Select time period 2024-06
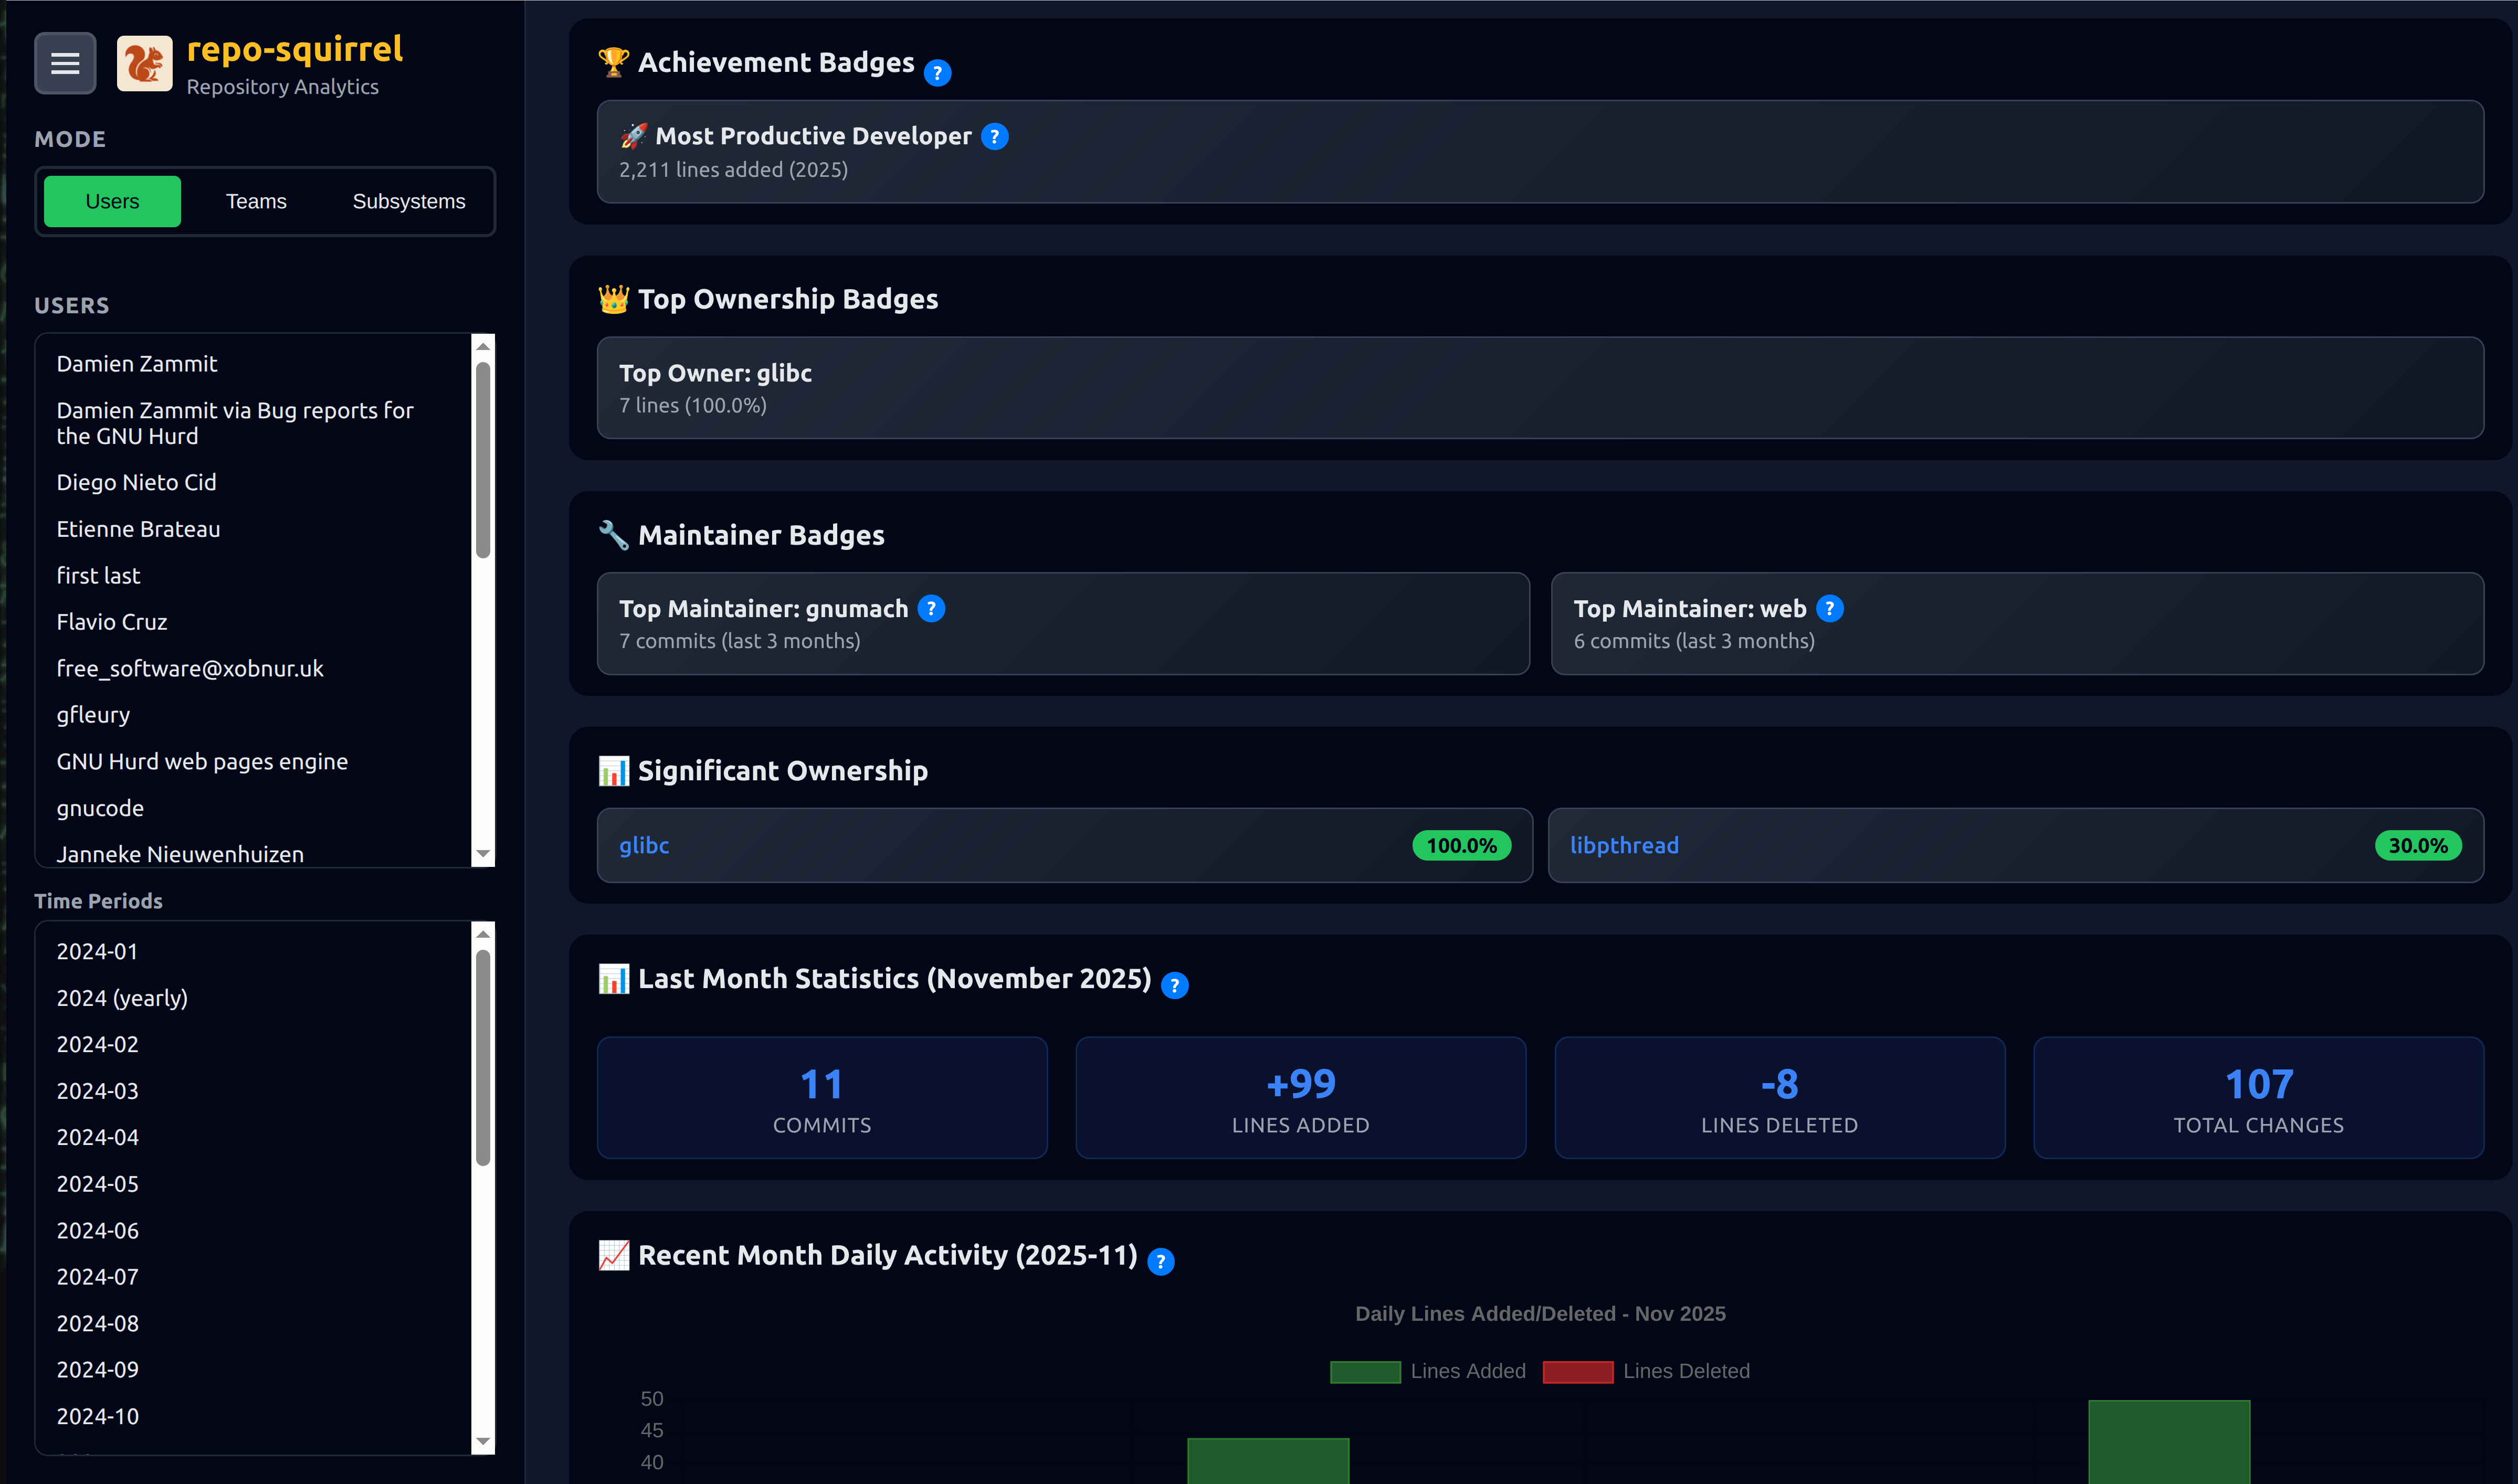This screenshot has width=2518, height=1484. coord(97,1230)
